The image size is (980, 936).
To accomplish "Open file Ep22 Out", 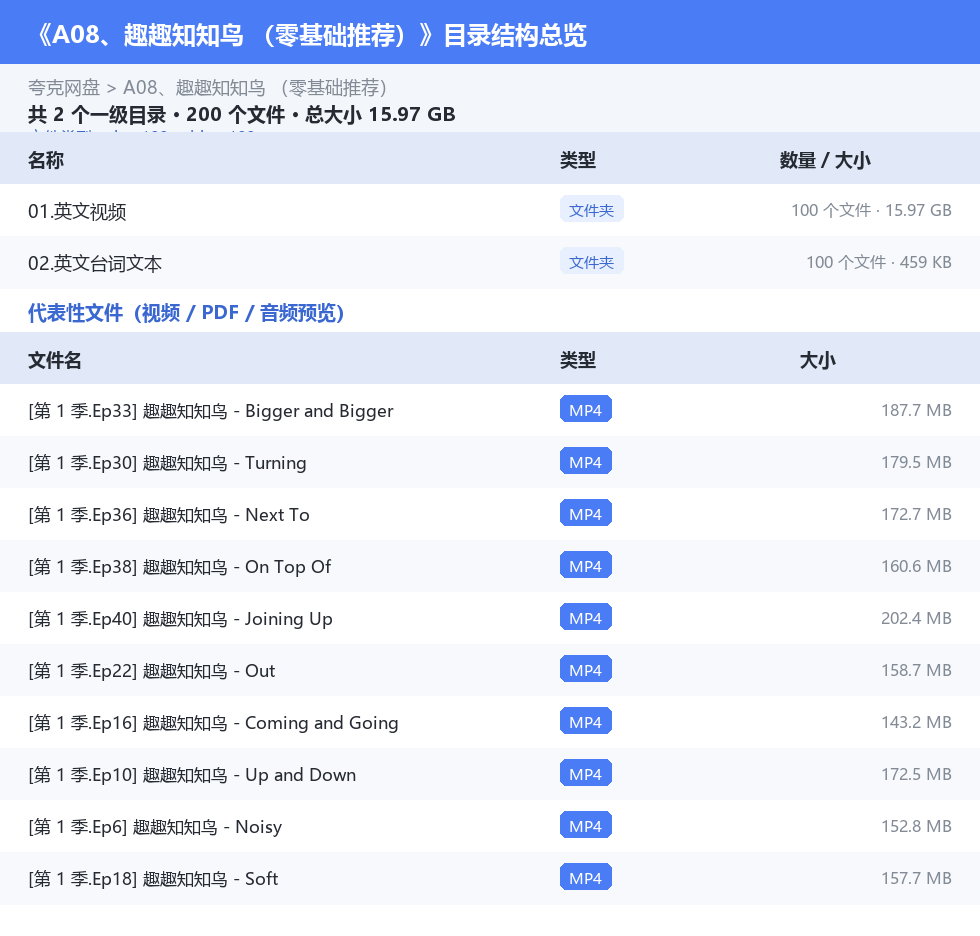I will [x=490, y=670].
